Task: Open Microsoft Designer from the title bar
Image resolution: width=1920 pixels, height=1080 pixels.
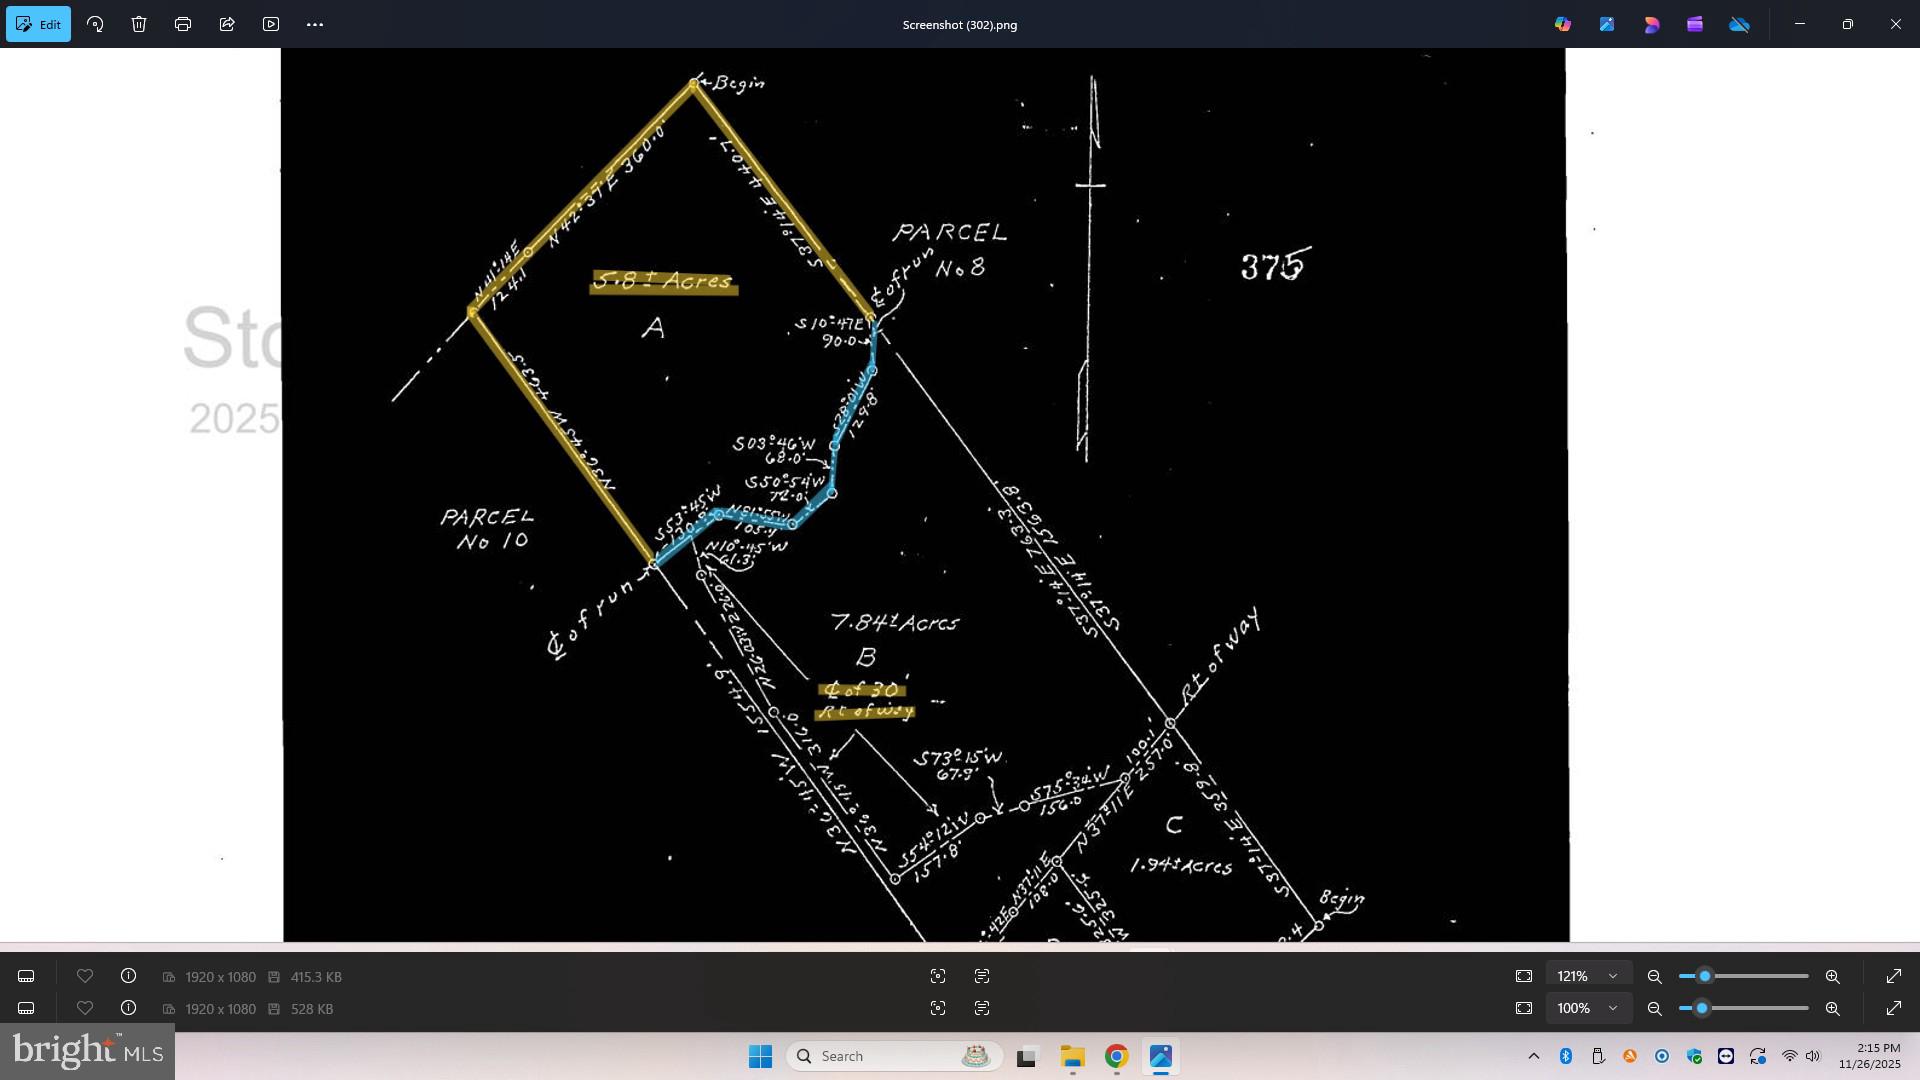Action: 1651,24
